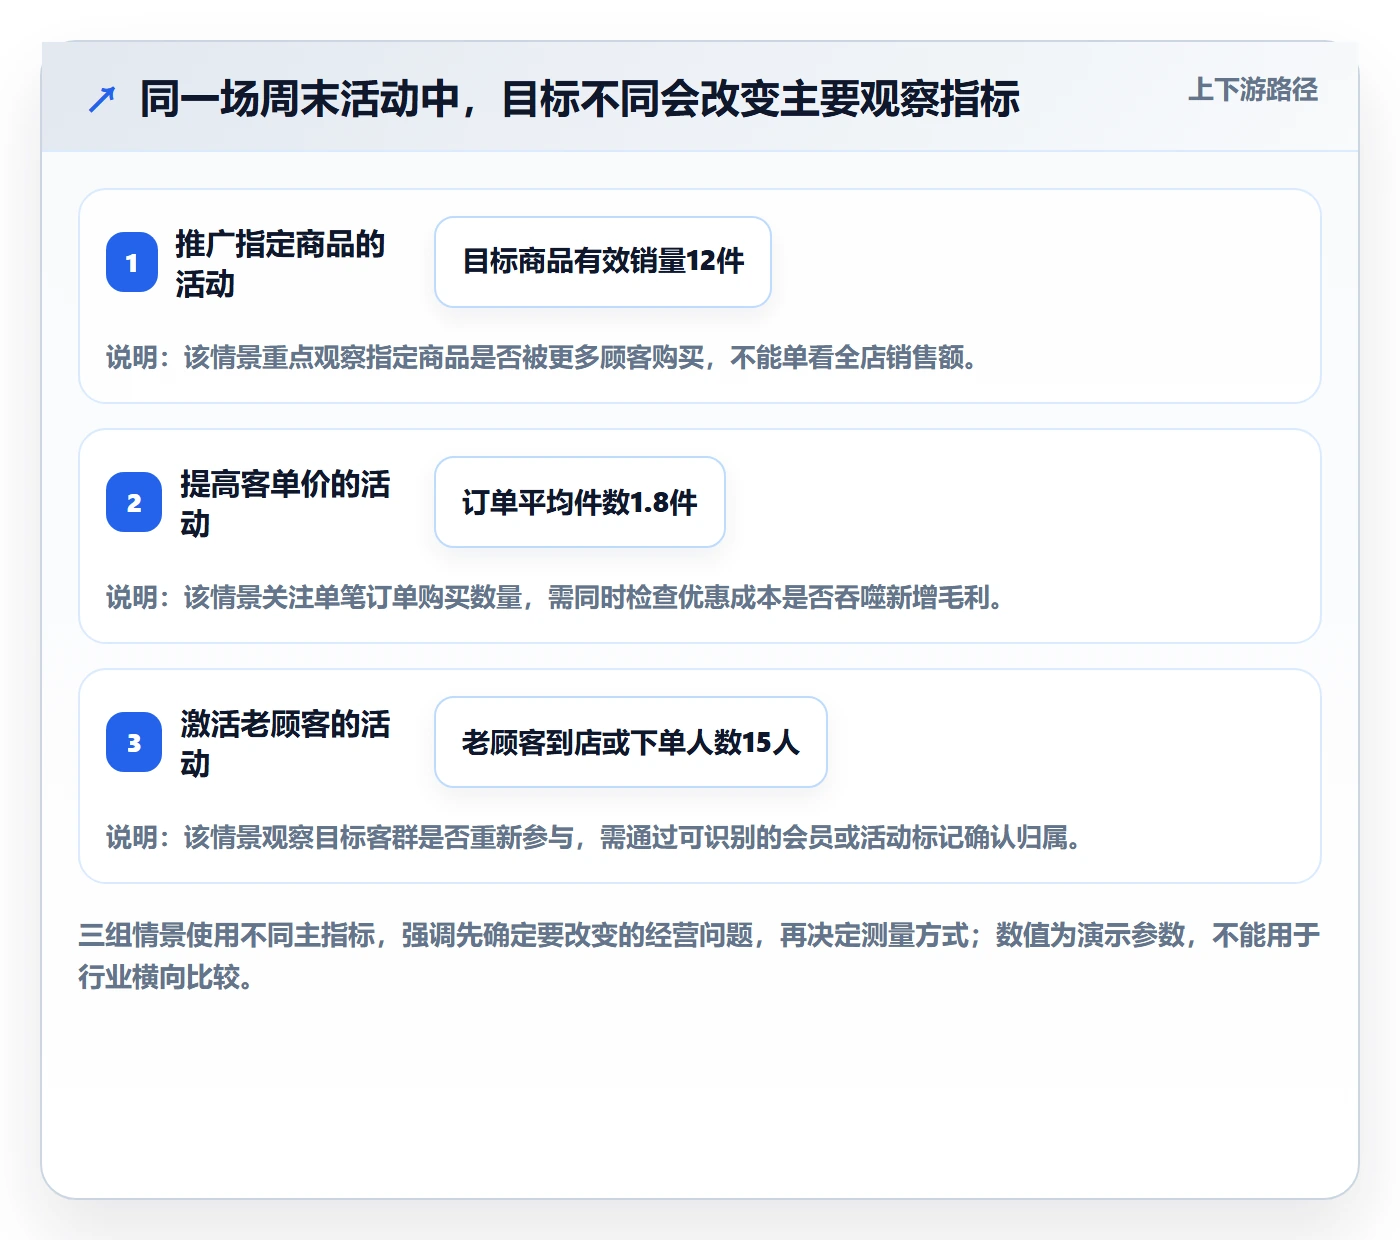The width and height of the screenshot is (1400, 1240).
Task: Click the 目标商品有效销量12件 metric chip
Action: click(603, 262)
